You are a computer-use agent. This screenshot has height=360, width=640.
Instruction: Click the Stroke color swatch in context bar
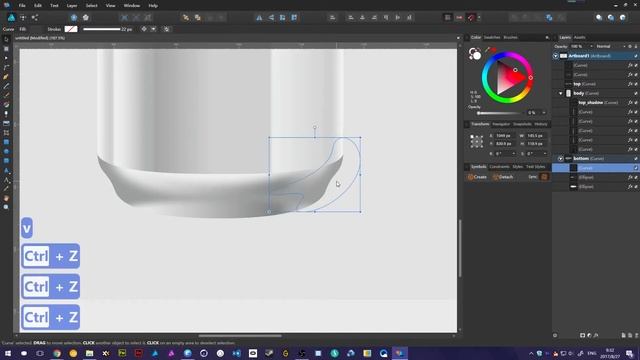[71, 29]
